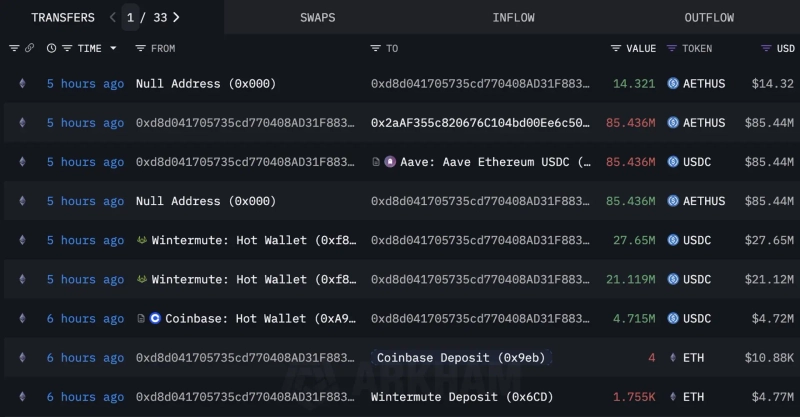Click the TOKEN column filter icon
This screenshot has height=417, width=800.
[672, 48]
